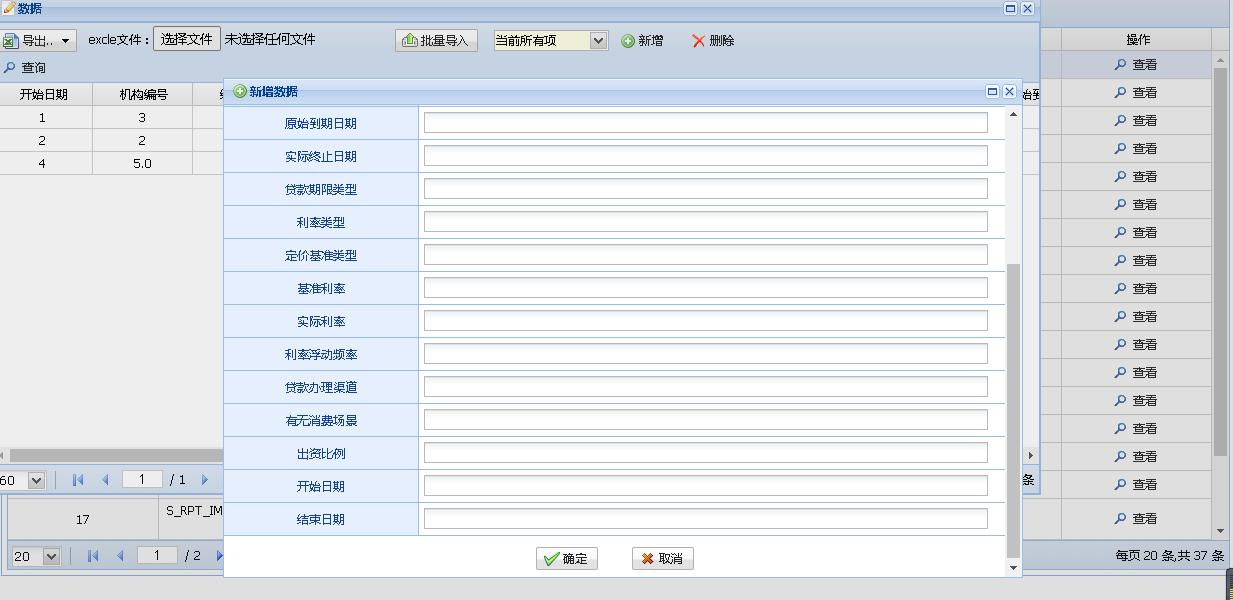Maximize the 新增数据 dialog window
Image resolution: width=1233 pixels, height=600 pixels.
click(992, 91)
